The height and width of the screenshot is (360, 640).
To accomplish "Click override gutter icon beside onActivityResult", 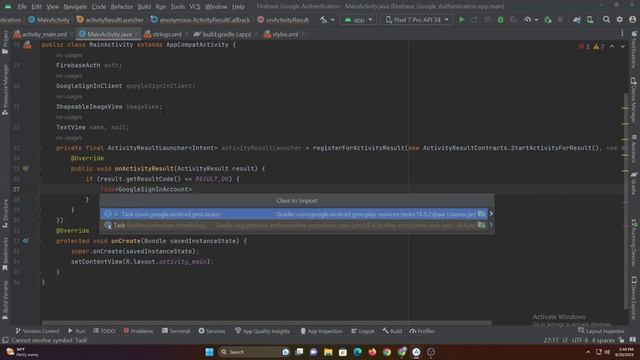I will click(x=25, y=168).
